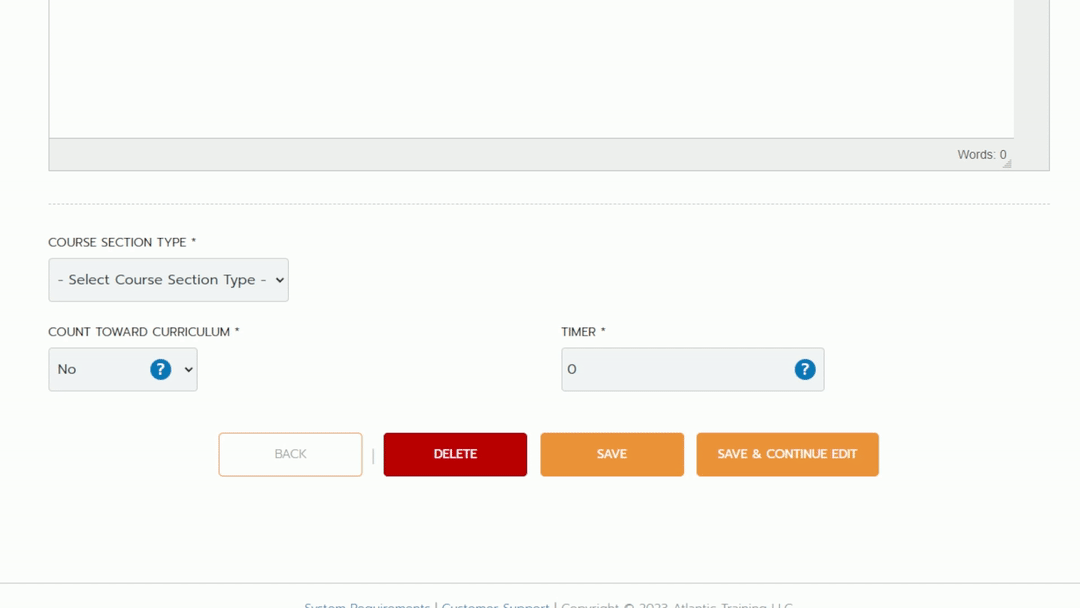Click the help icon beside Count Toward Curriculum
This screenshot has height=608, width=1080.
(160, 369)
